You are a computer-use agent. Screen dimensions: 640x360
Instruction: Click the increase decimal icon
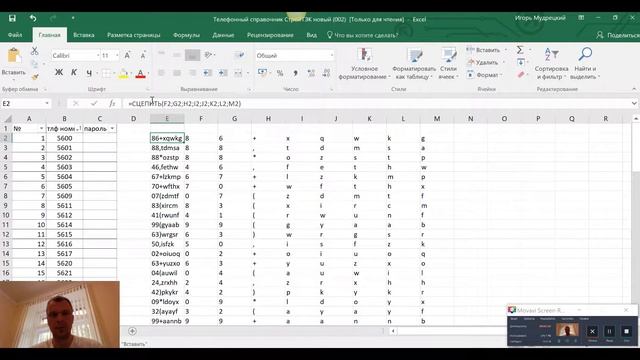tap(311, 73)
